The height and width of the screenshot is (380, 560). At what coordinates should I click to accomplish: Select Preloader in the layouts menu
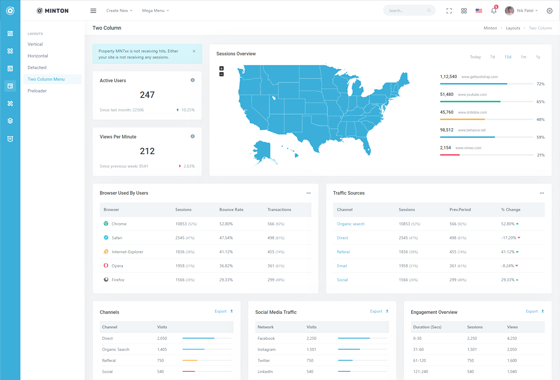pos(37,91)
